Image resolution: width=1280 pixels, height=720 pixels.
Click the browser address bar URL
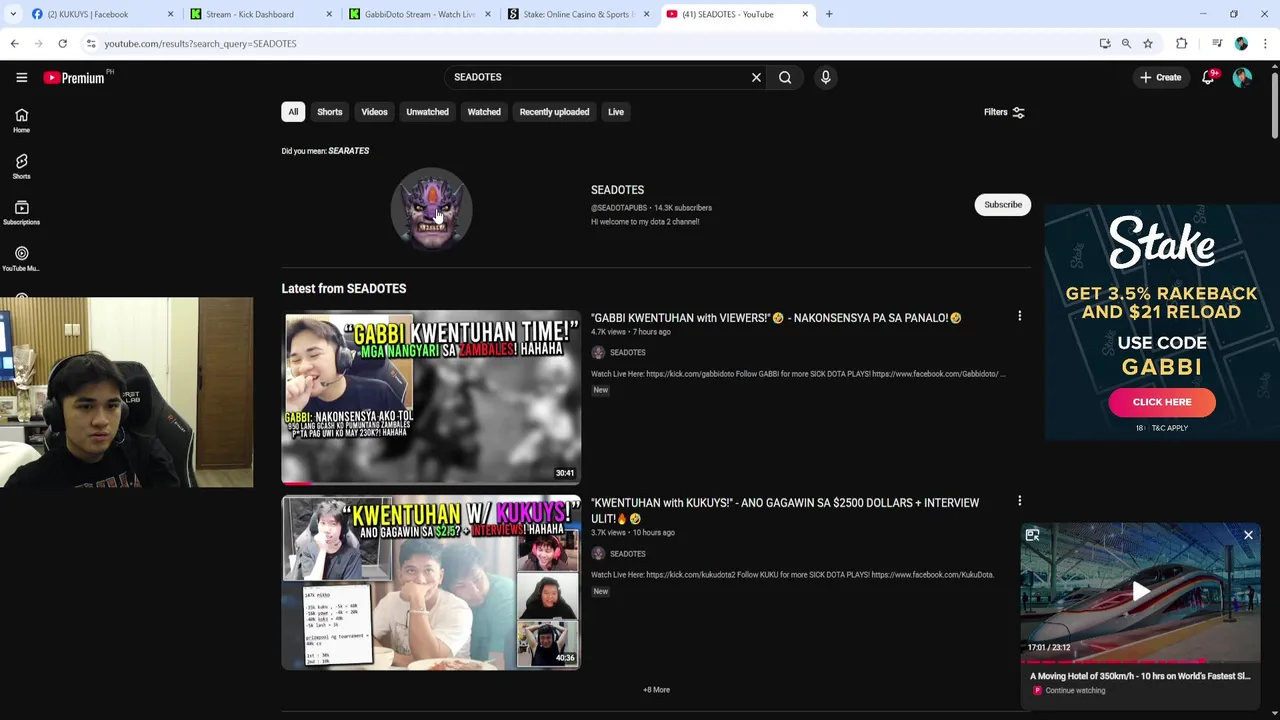pos(200,44)
